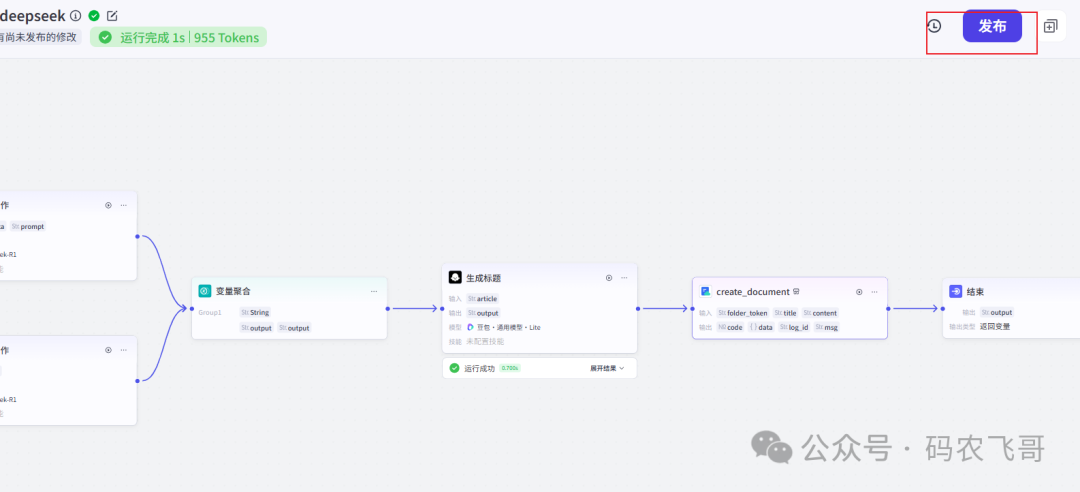The height and width of the screenshot is (492, 1080).
Task: Click the content input tag in create_document
Action: tap(820, 313)
